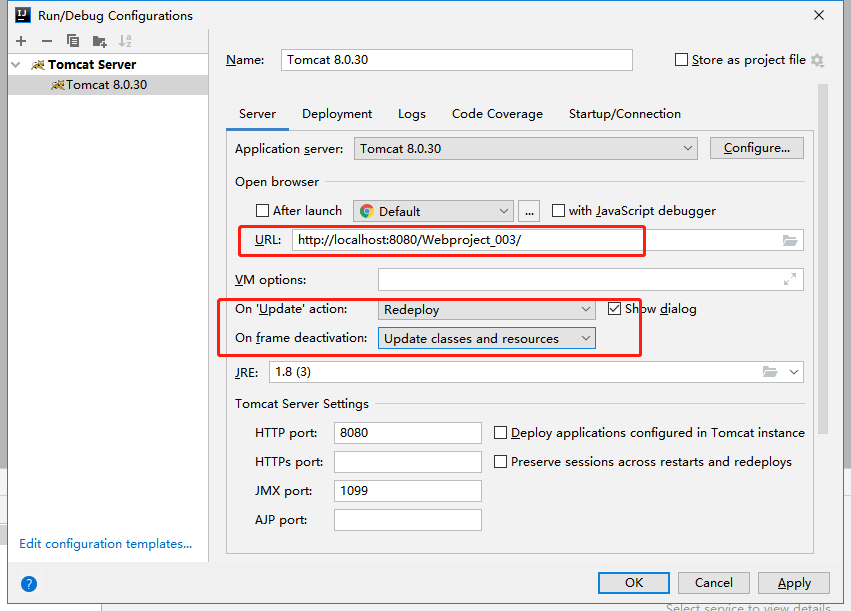Focus the HTTPs port field
Viewport: 851px width, 611px height.
(x=408, y=462)
